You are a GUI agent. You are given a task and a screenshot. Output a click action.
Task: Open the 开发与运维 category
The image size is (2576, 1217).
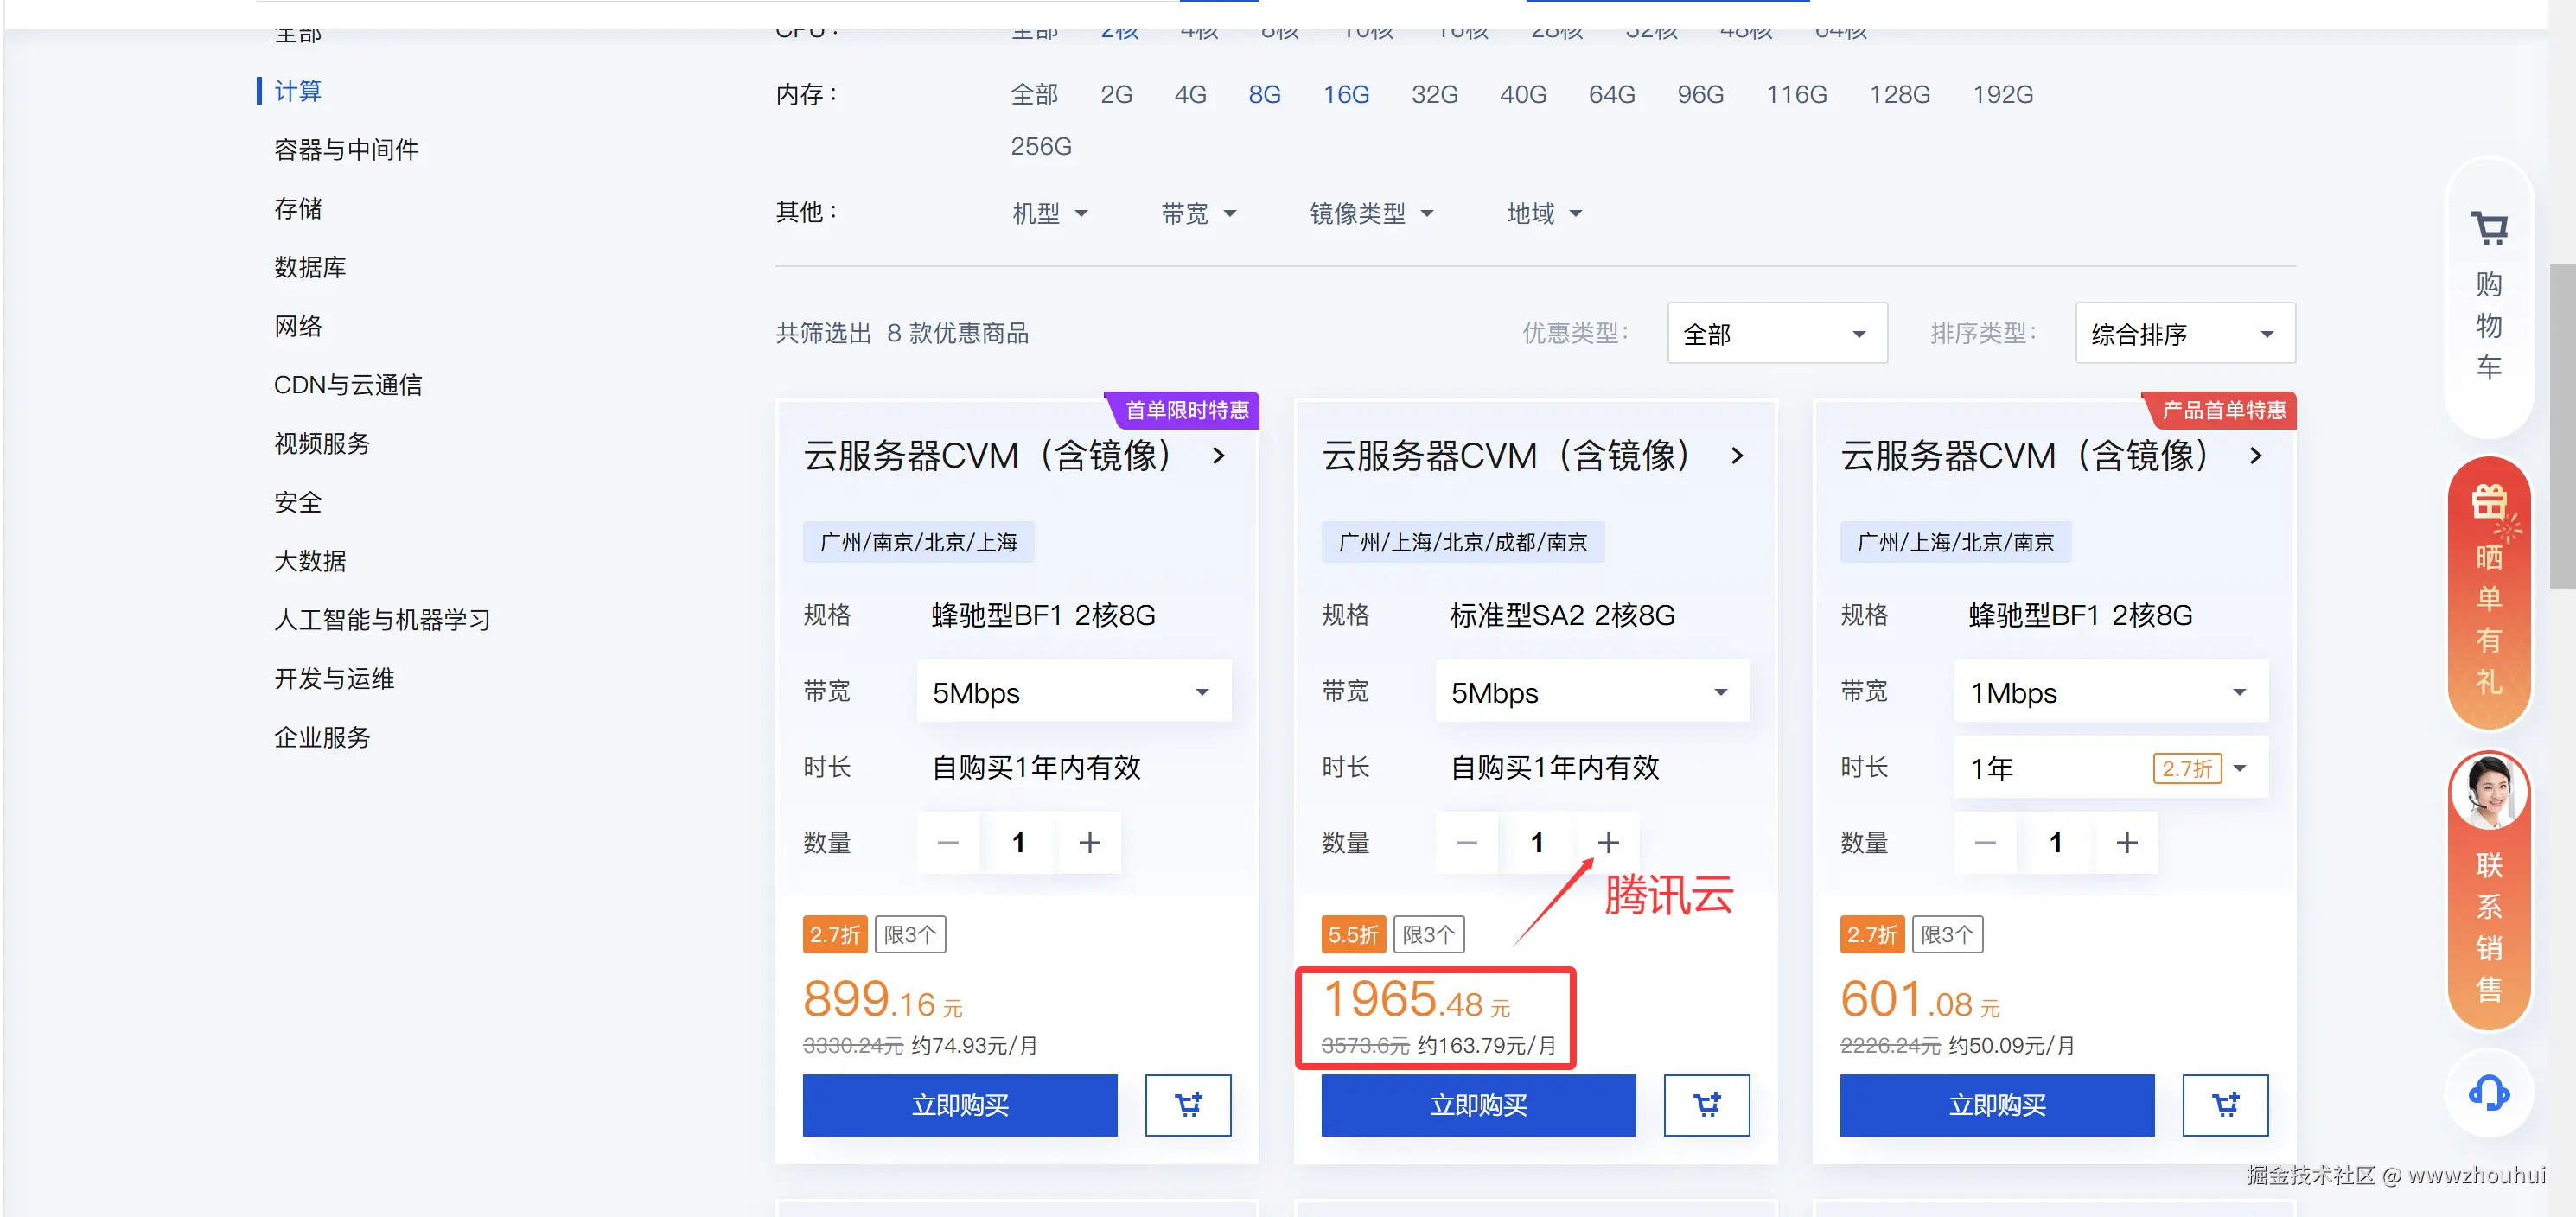(x=334, y=679)
